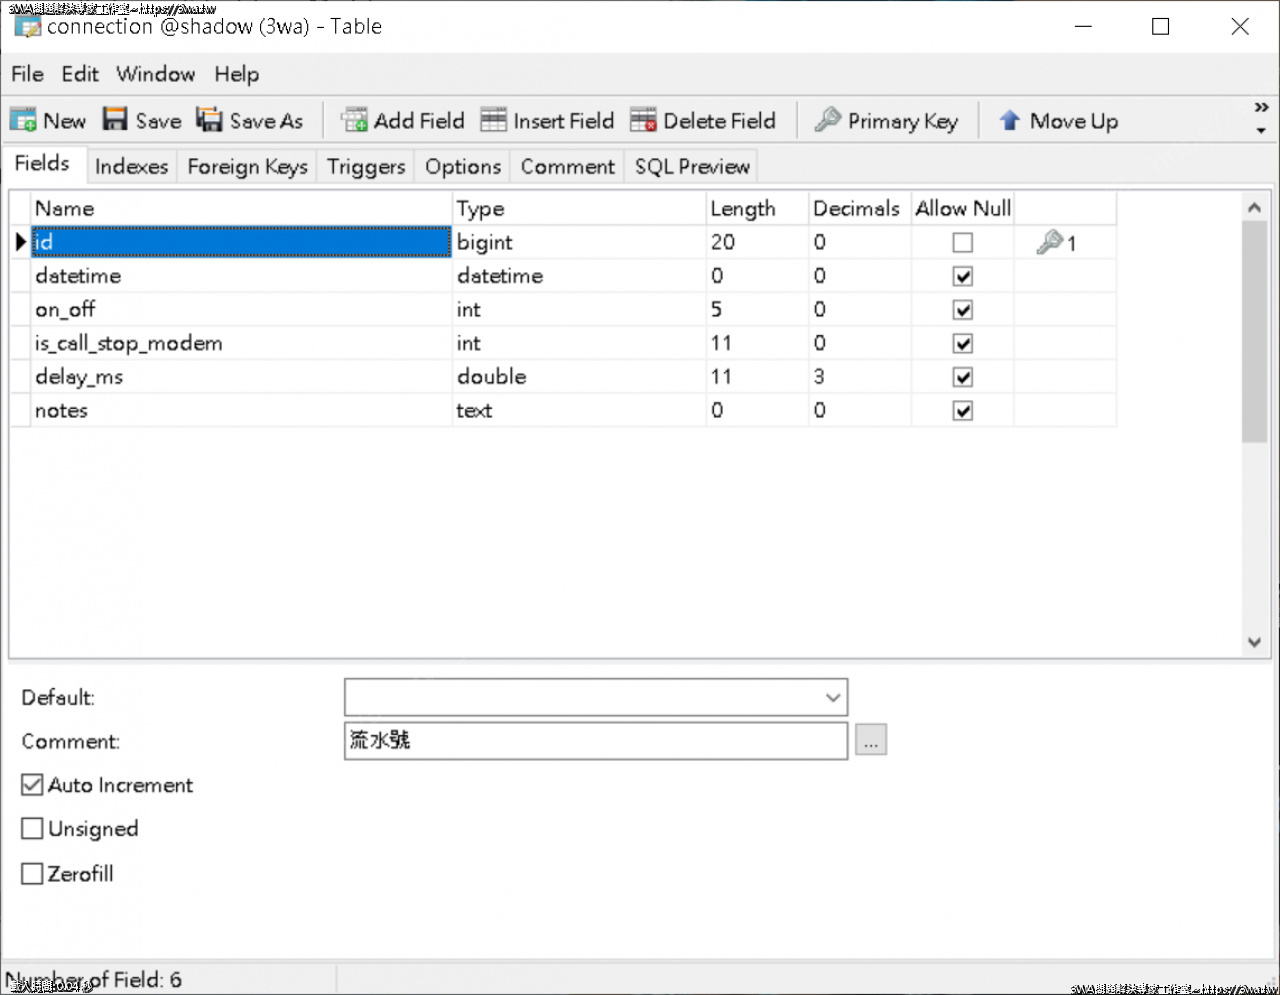Click the Move Up arrow icon
Viewport: 1280px width, 995px height.
click(x=1010, y=120)
